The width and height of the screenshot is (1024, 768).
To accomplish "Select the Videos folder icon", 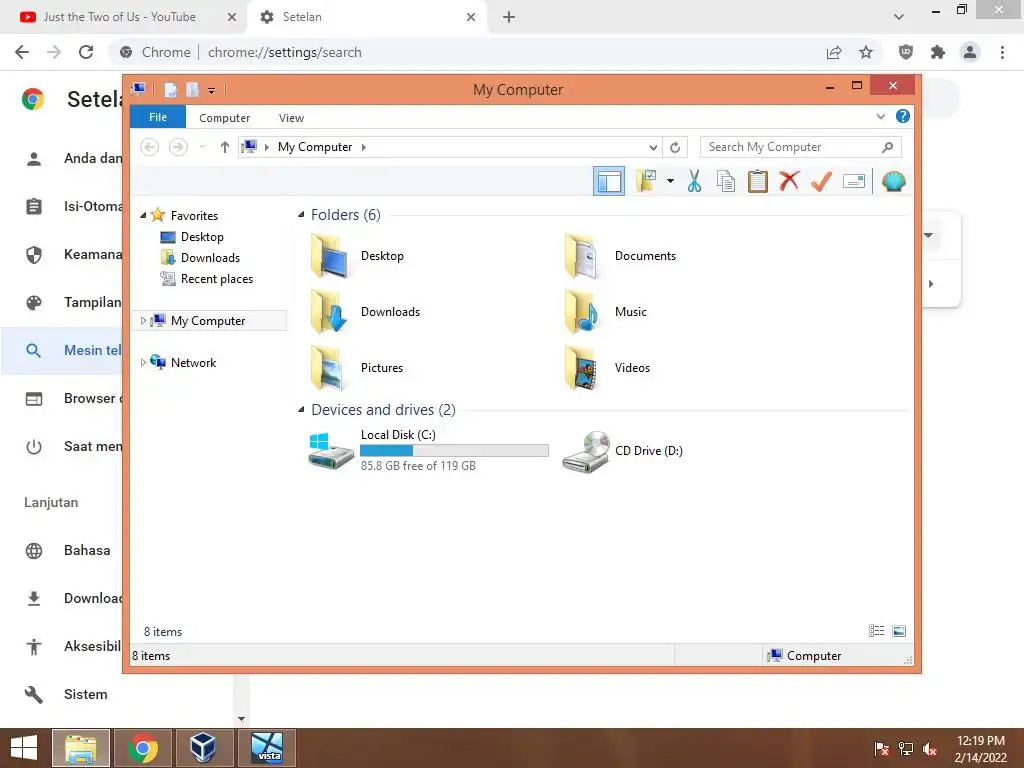I will click(x=583, y=368).
